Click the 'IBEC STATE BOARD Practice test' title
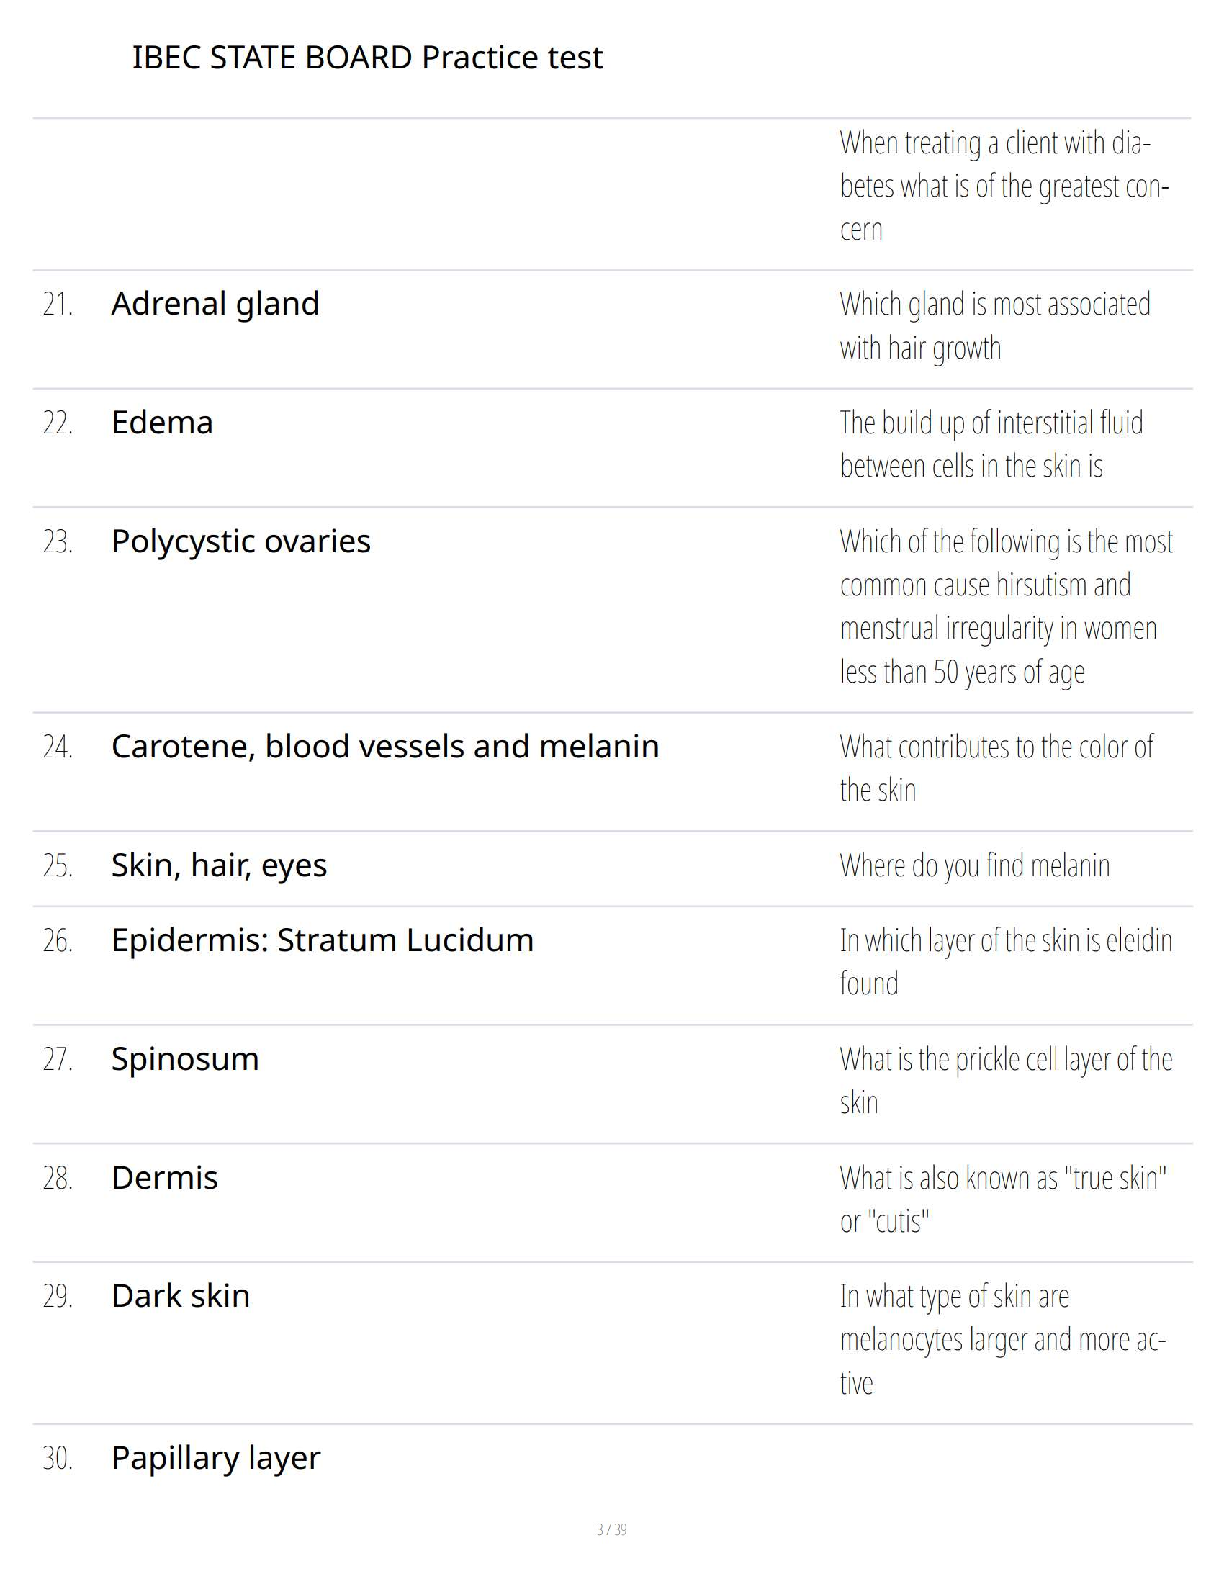 367,57
